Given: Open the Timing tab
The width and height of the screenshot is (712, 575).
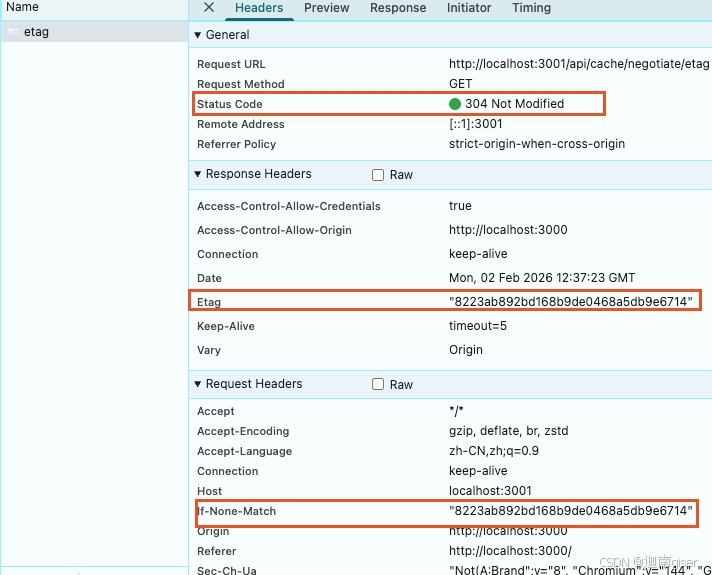Looking at the screenshot, I should coord(531,8).
